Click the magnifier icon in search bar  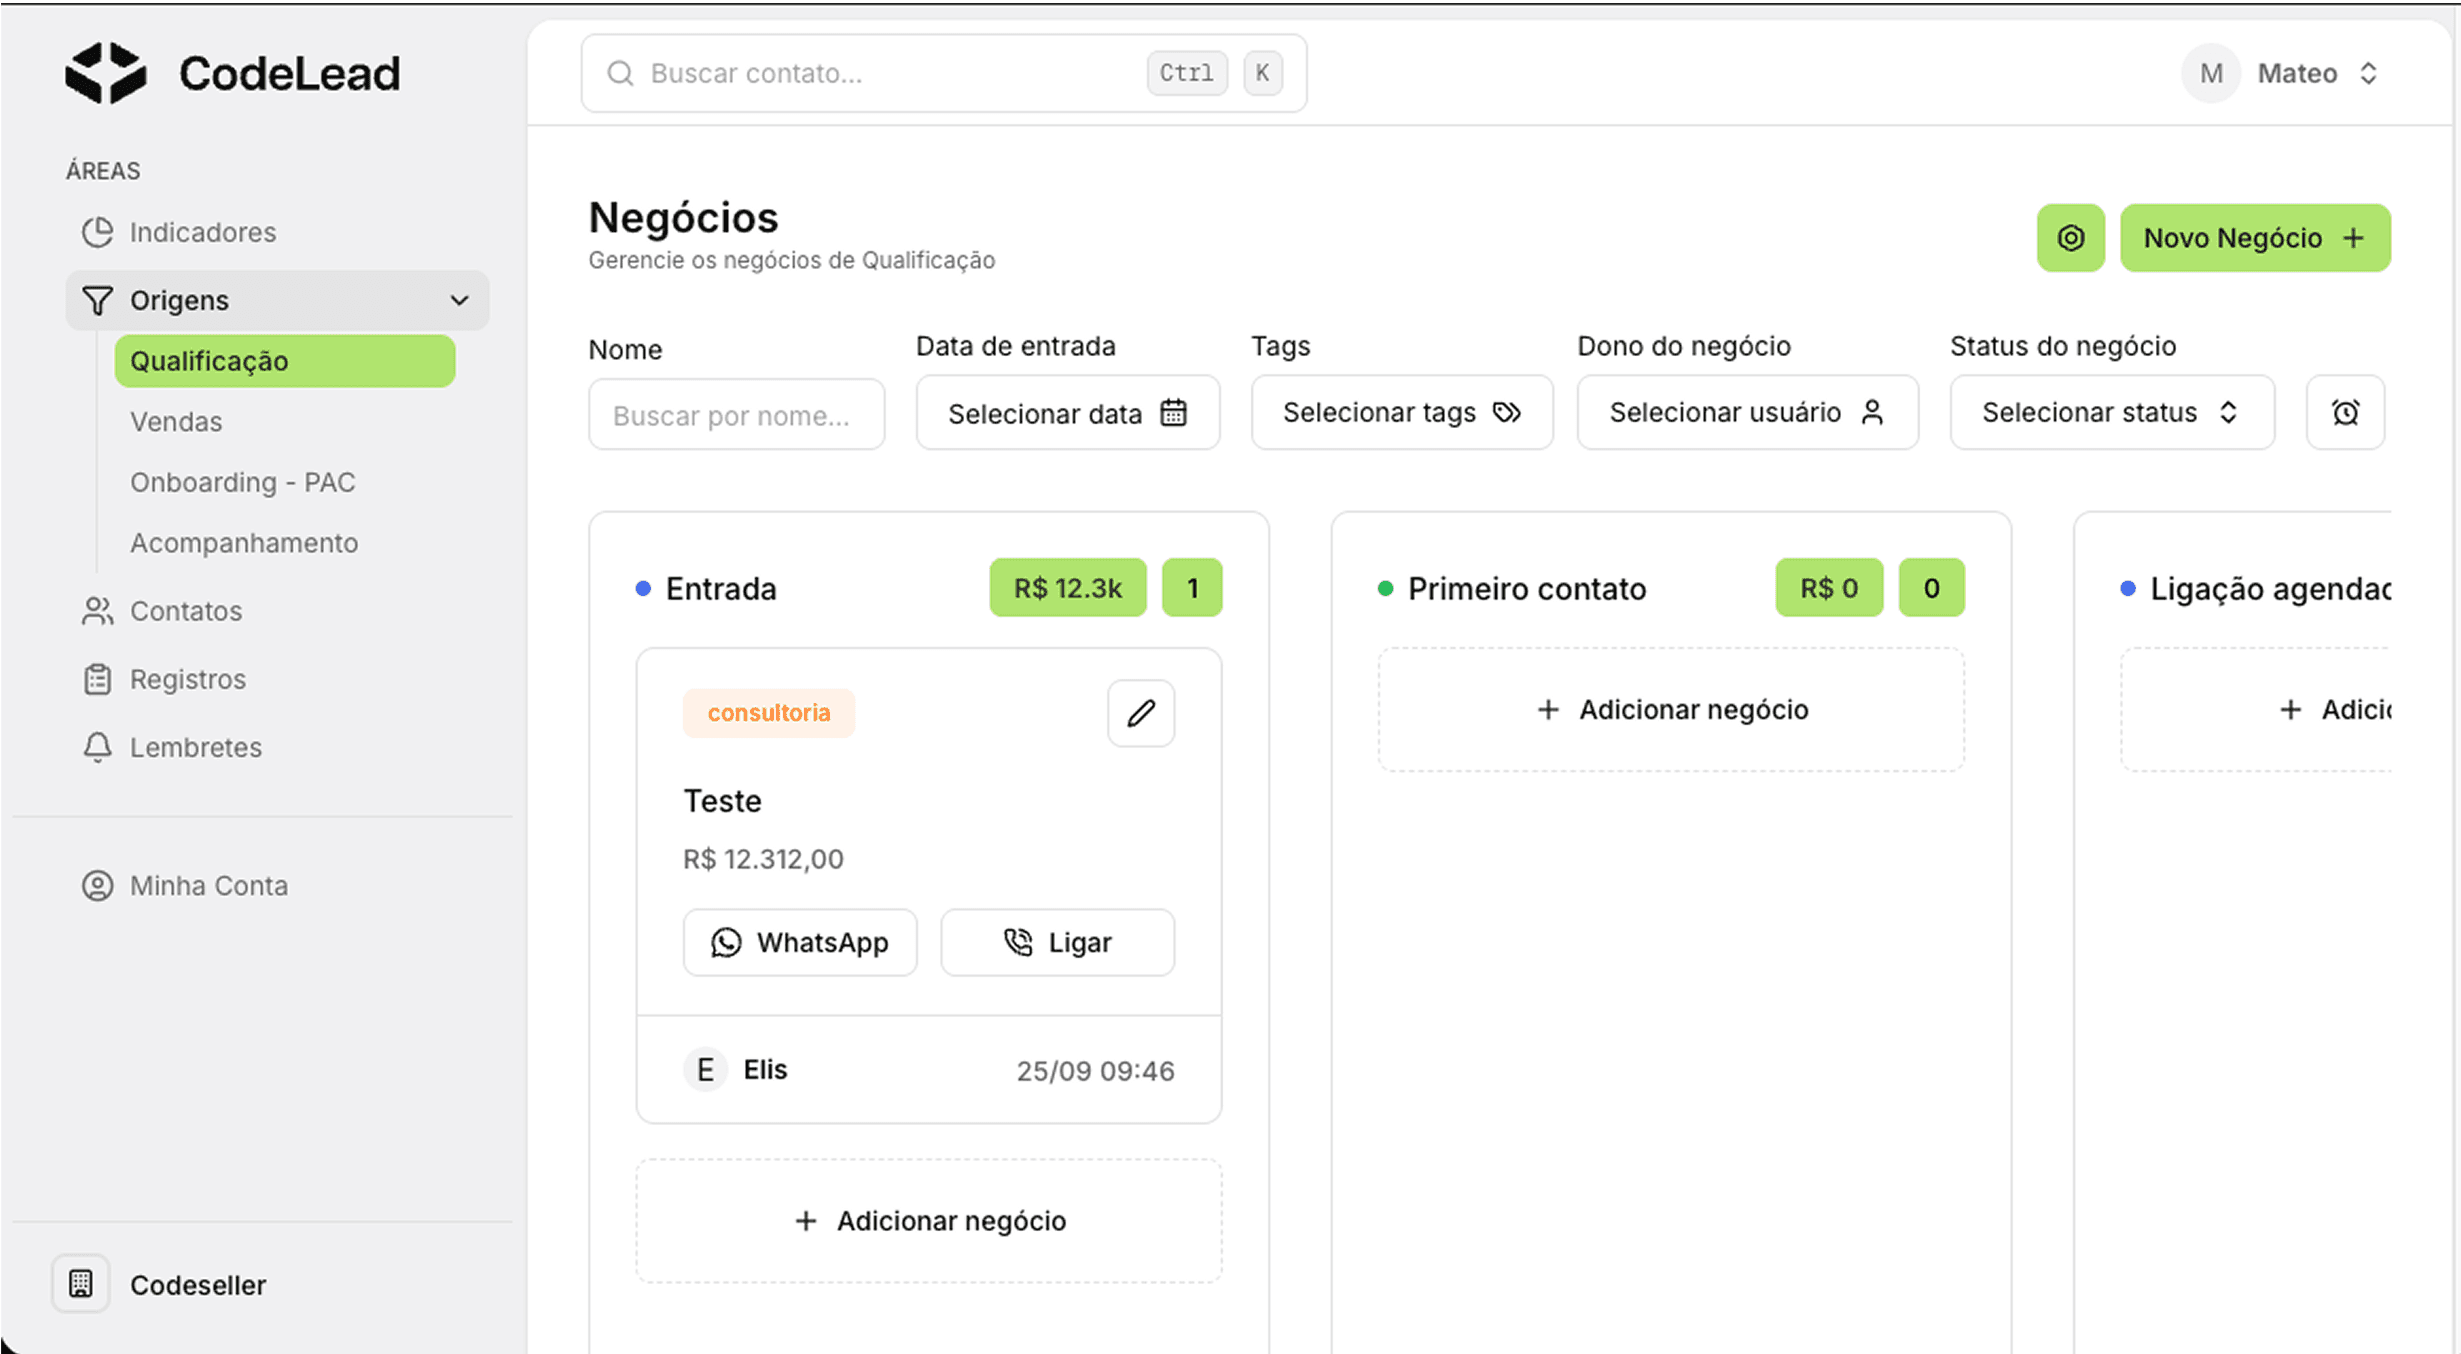coord(620,73)
